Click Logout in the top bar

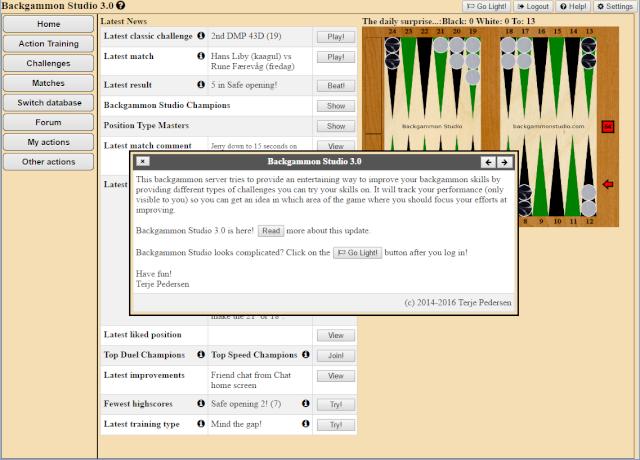(533, 7)
